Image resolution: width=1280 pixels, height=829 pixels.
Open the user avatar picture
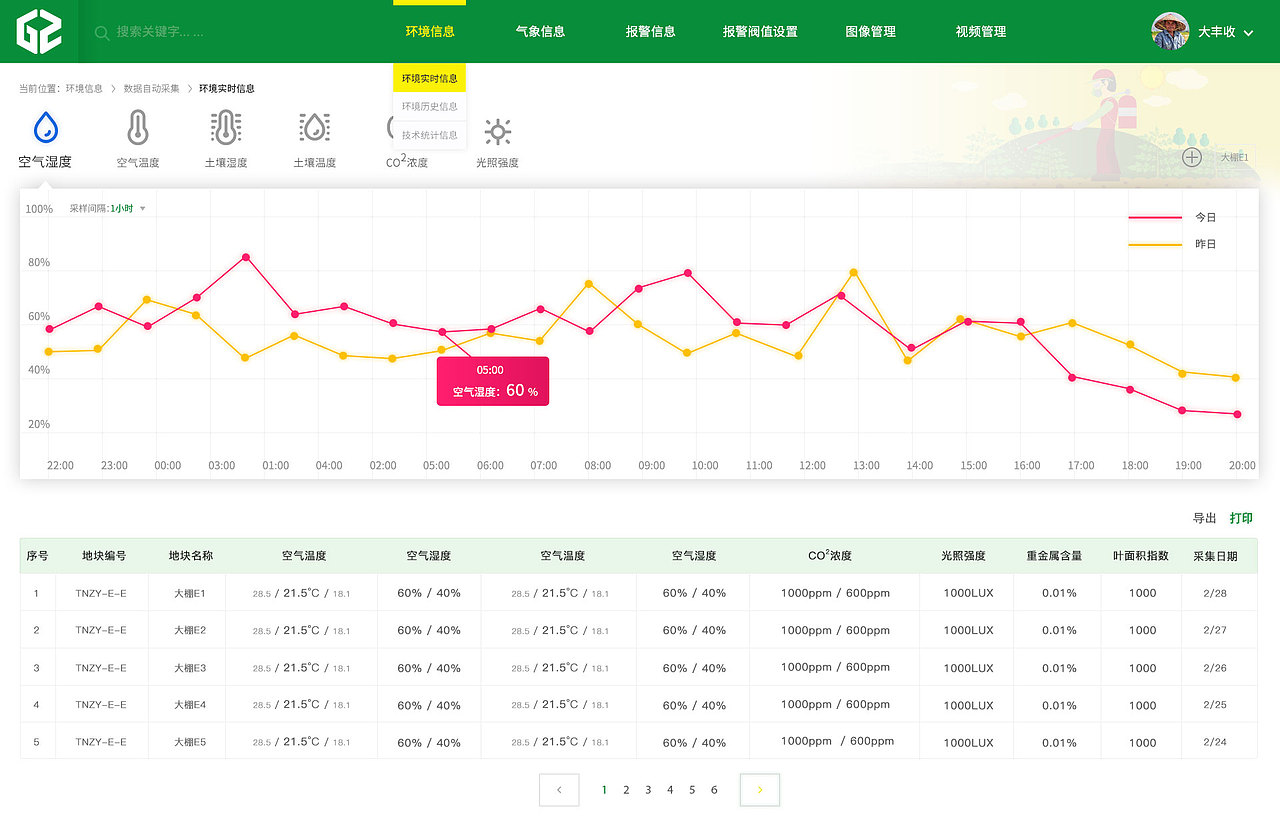(x=1170, y=31)
